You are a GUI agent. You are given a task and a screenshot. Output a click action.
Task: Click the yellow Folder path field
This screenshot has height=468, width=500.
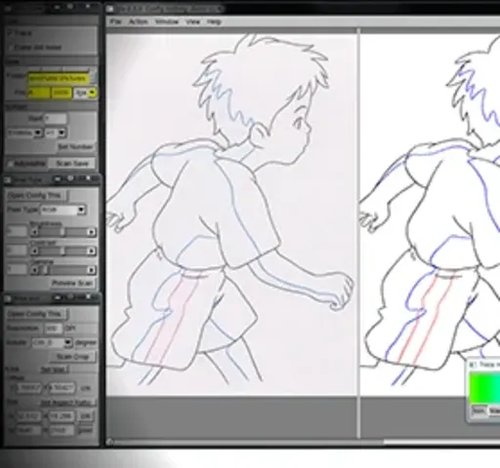click(58, 78)
